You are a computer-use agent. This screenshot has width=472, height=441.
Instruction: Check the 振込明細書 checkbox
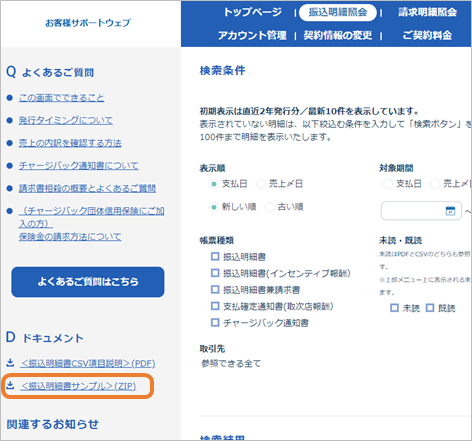click(215, 256)
